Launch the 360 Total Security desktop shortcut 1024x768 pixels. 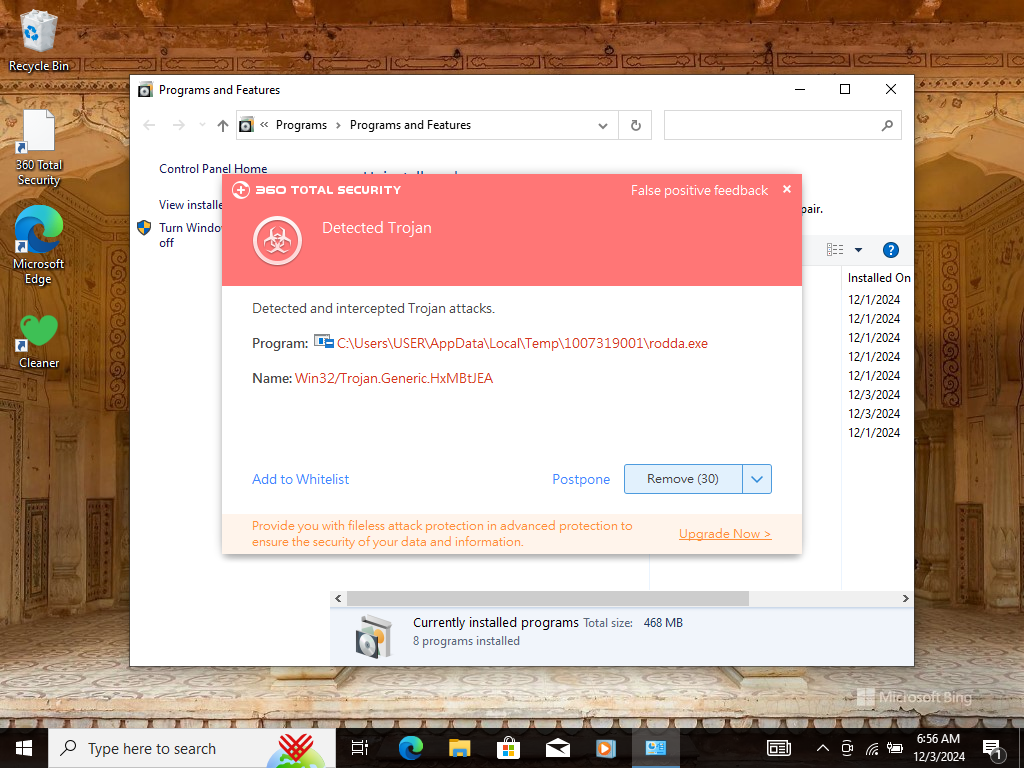coord(39,147)
